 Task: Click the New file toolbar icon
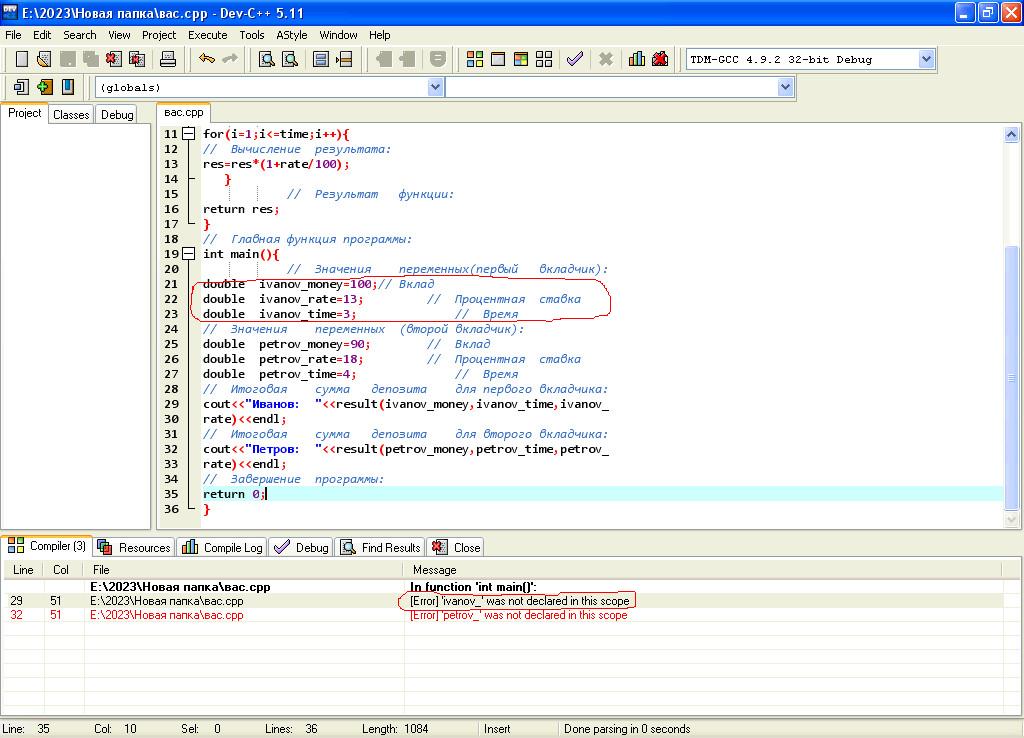tap(21, 60)
